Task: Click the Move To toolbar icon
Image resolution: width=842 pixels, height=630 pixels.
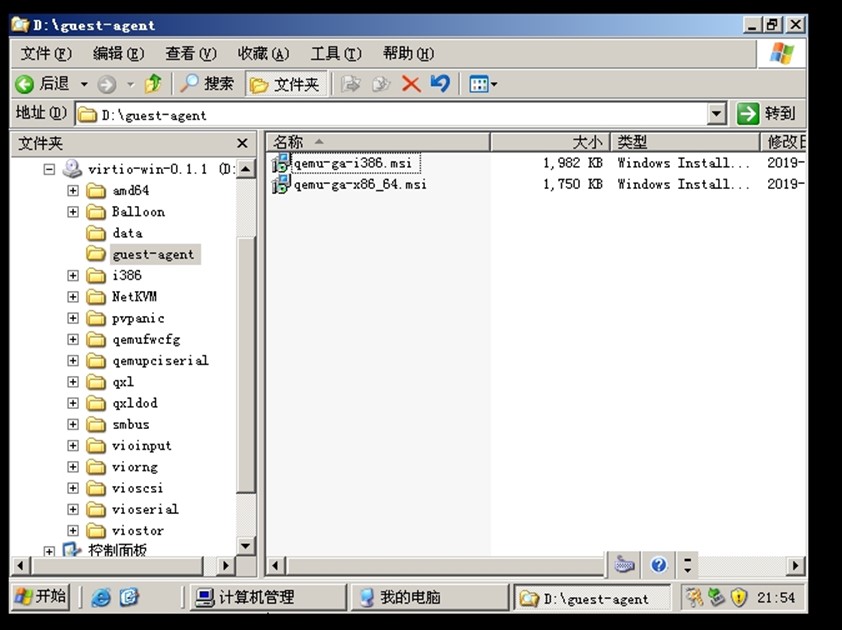Action: pos(351,84)
